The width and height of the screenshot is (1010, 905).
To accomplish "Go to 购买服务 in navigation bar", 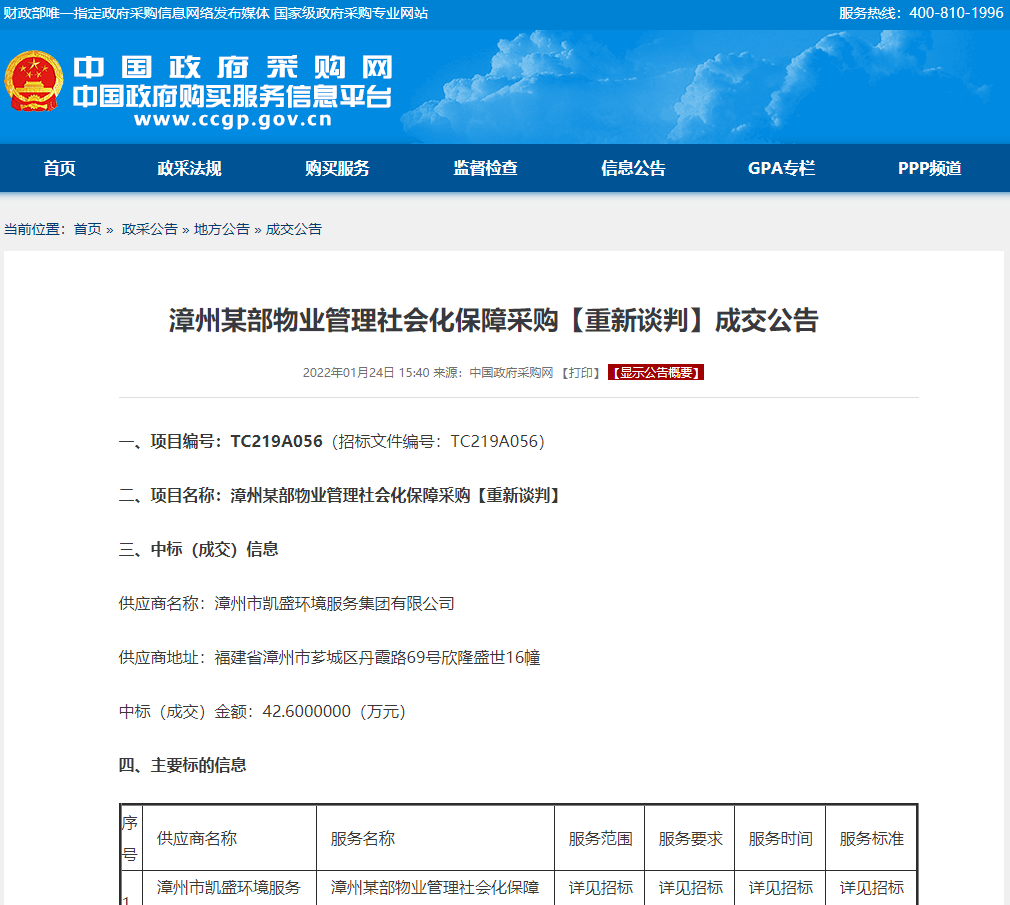I will (x=337, y=169).
